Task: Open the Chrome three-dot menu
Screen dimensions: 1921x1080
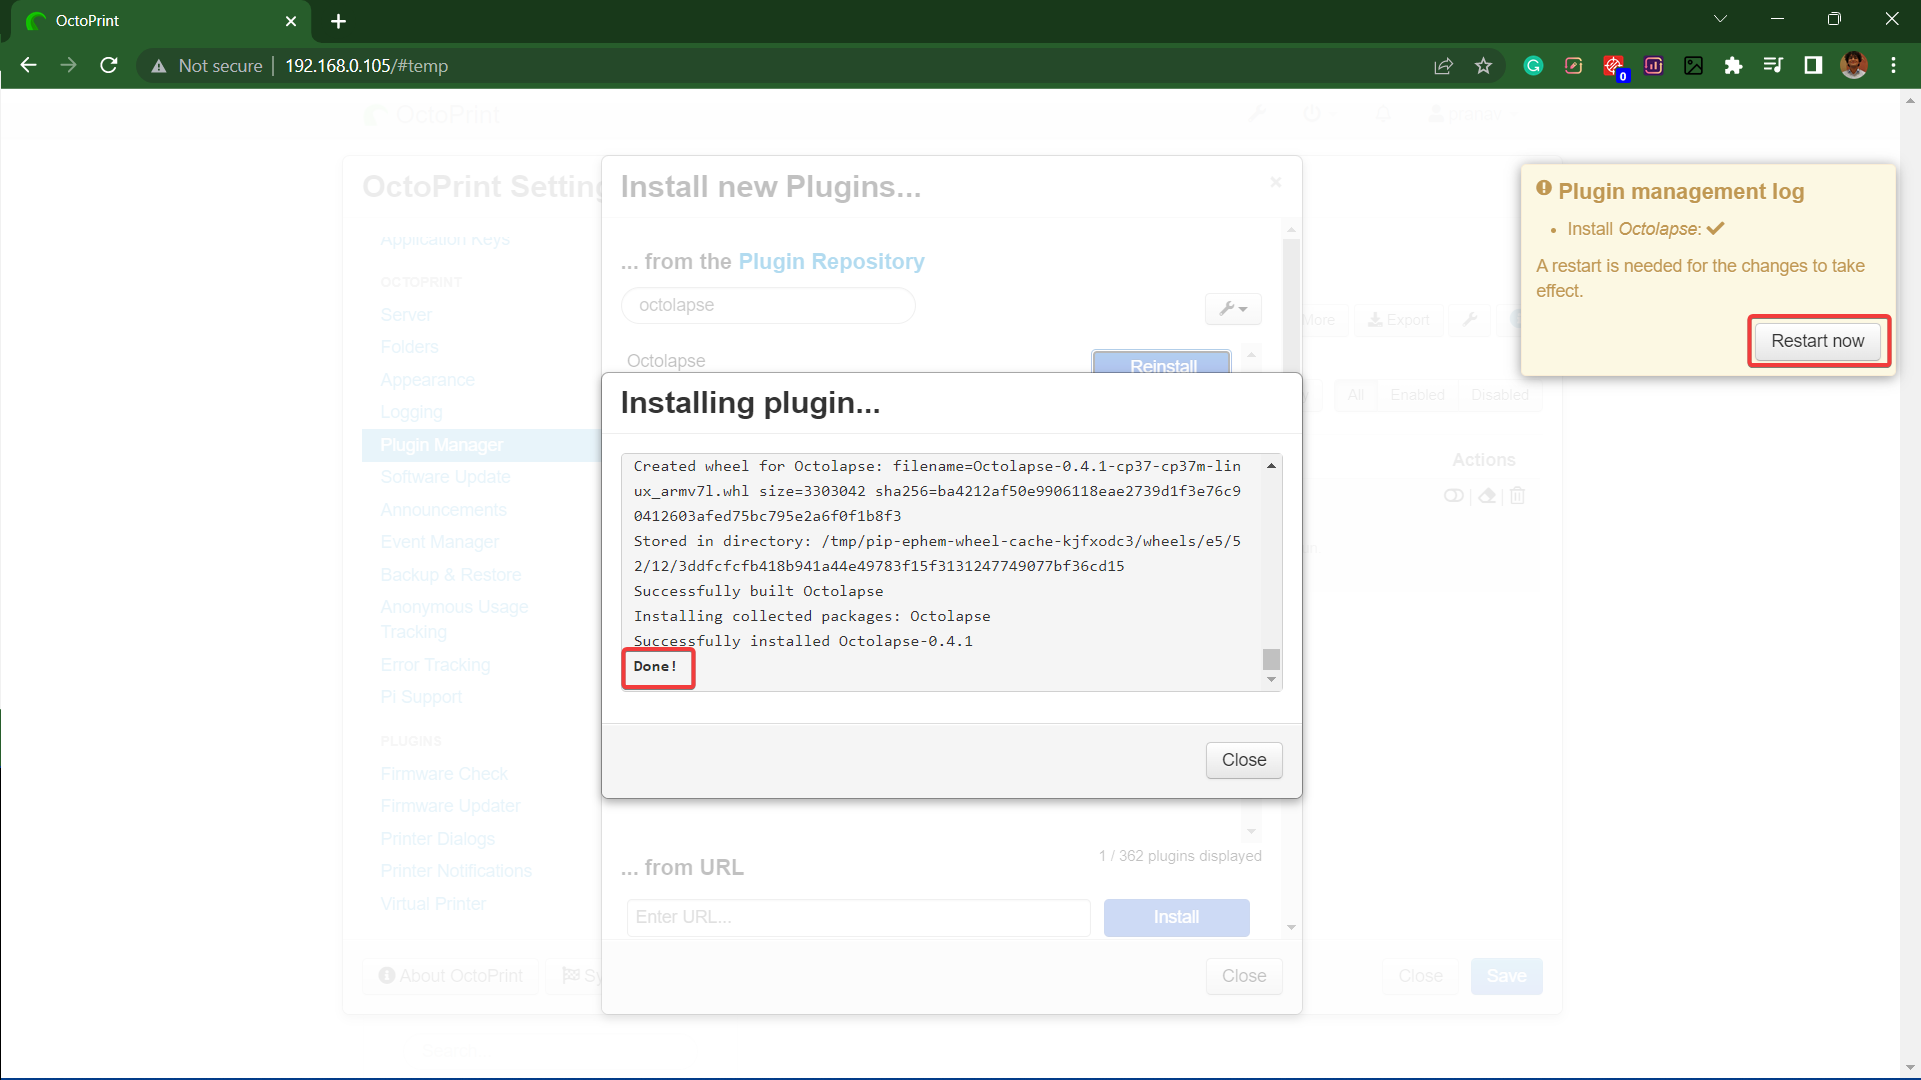Action: 1893,66
